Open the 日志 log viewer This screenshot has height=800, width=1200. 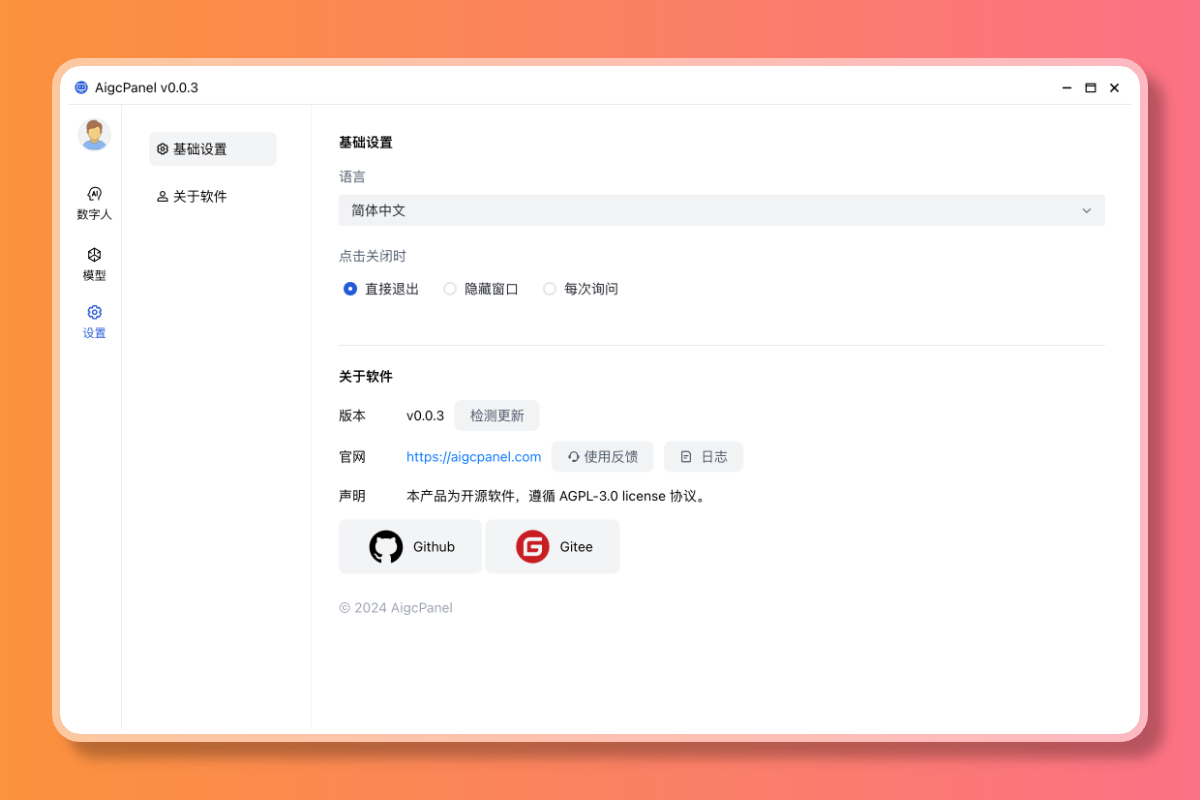[x=703, y=456]
